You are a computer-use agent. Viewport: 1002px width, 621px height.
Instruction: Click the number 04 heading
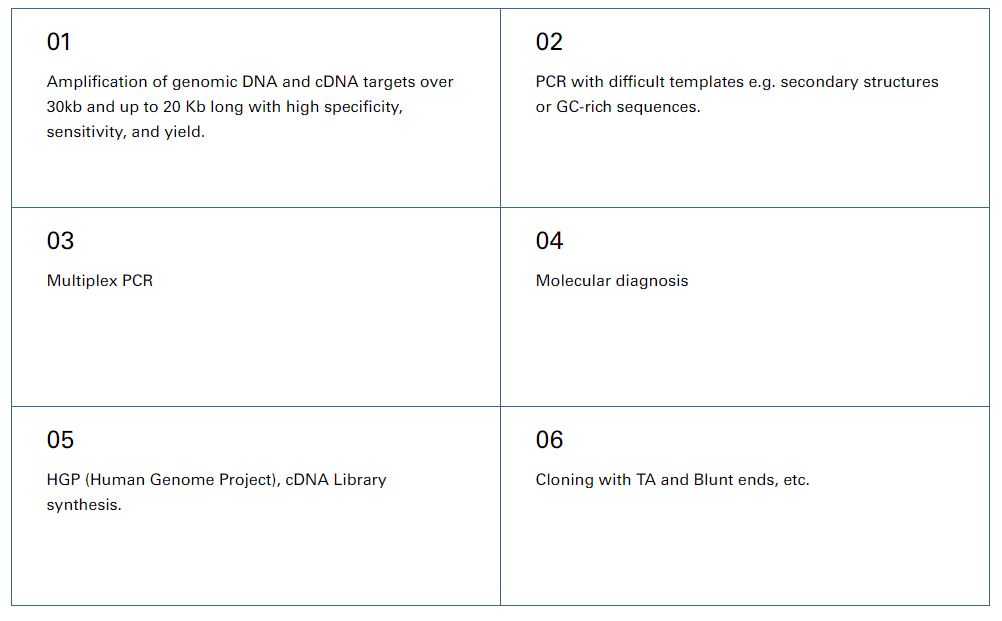549,241
